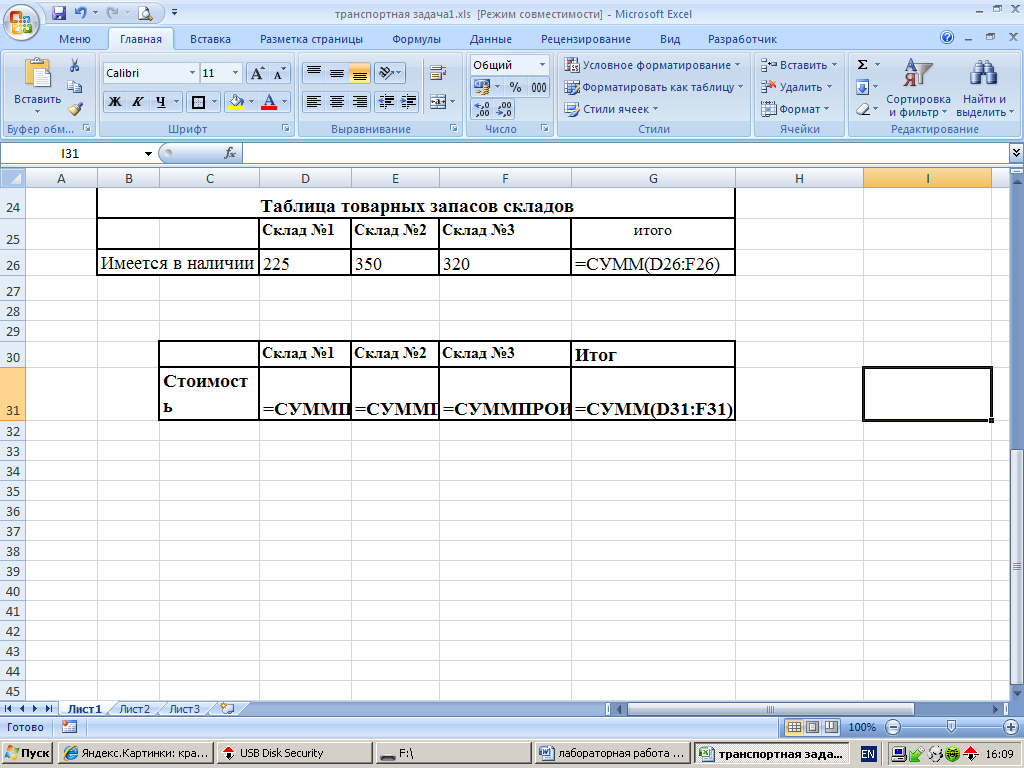This screenshot has height=768, width=1024.
Task: Align text right
Action: (359, 102)
